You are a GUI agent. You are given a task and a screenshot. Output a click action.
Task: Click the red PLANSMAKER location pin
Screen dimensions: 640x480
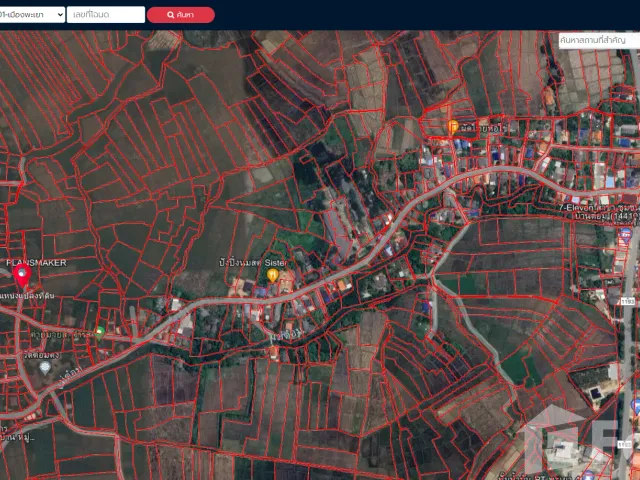coord(22,275)
